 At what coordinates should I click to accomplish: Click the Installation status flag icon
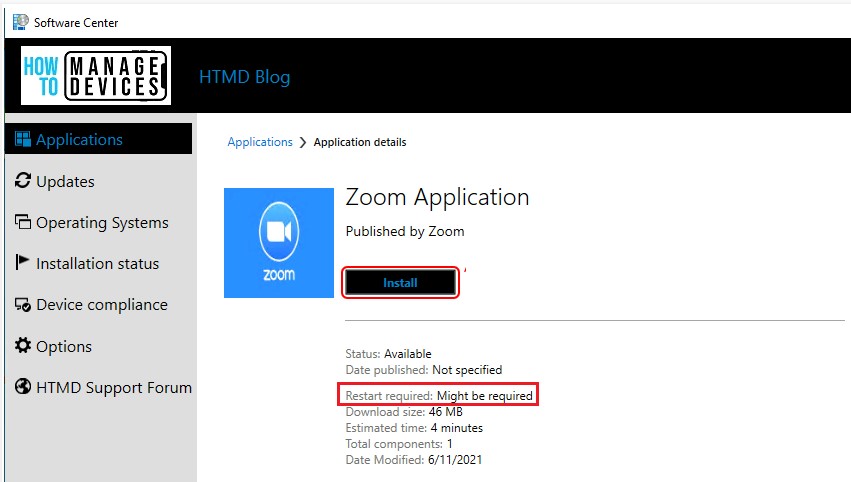point(22,262)
